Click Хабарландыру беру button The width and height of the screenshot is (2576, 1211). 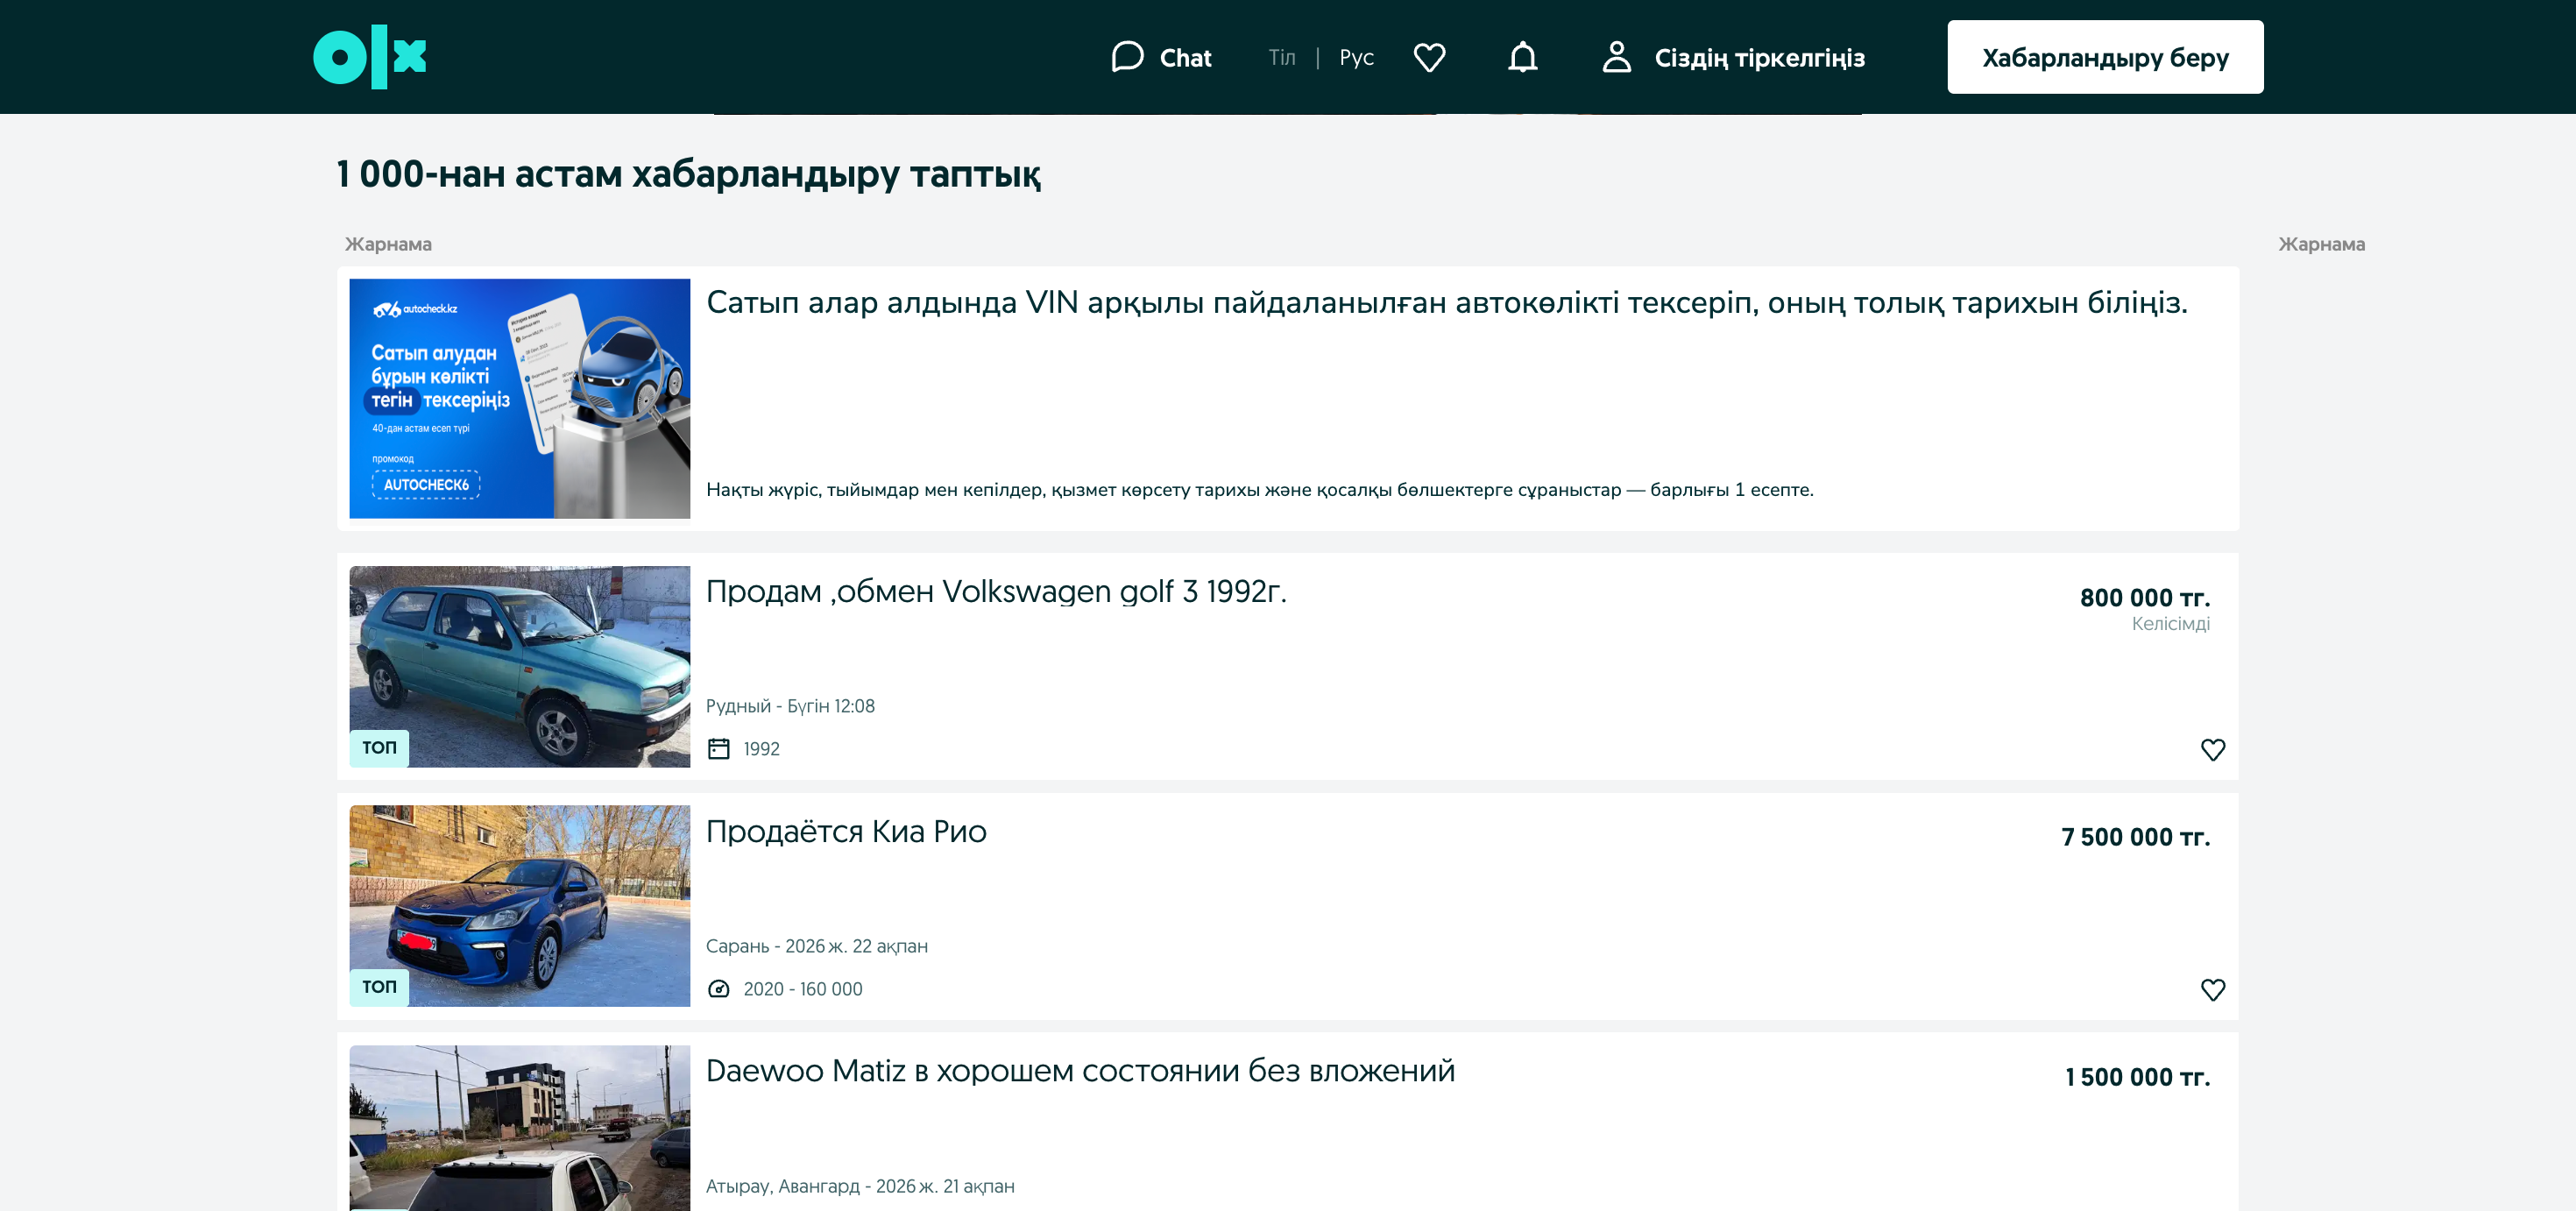pos(2104,57)
